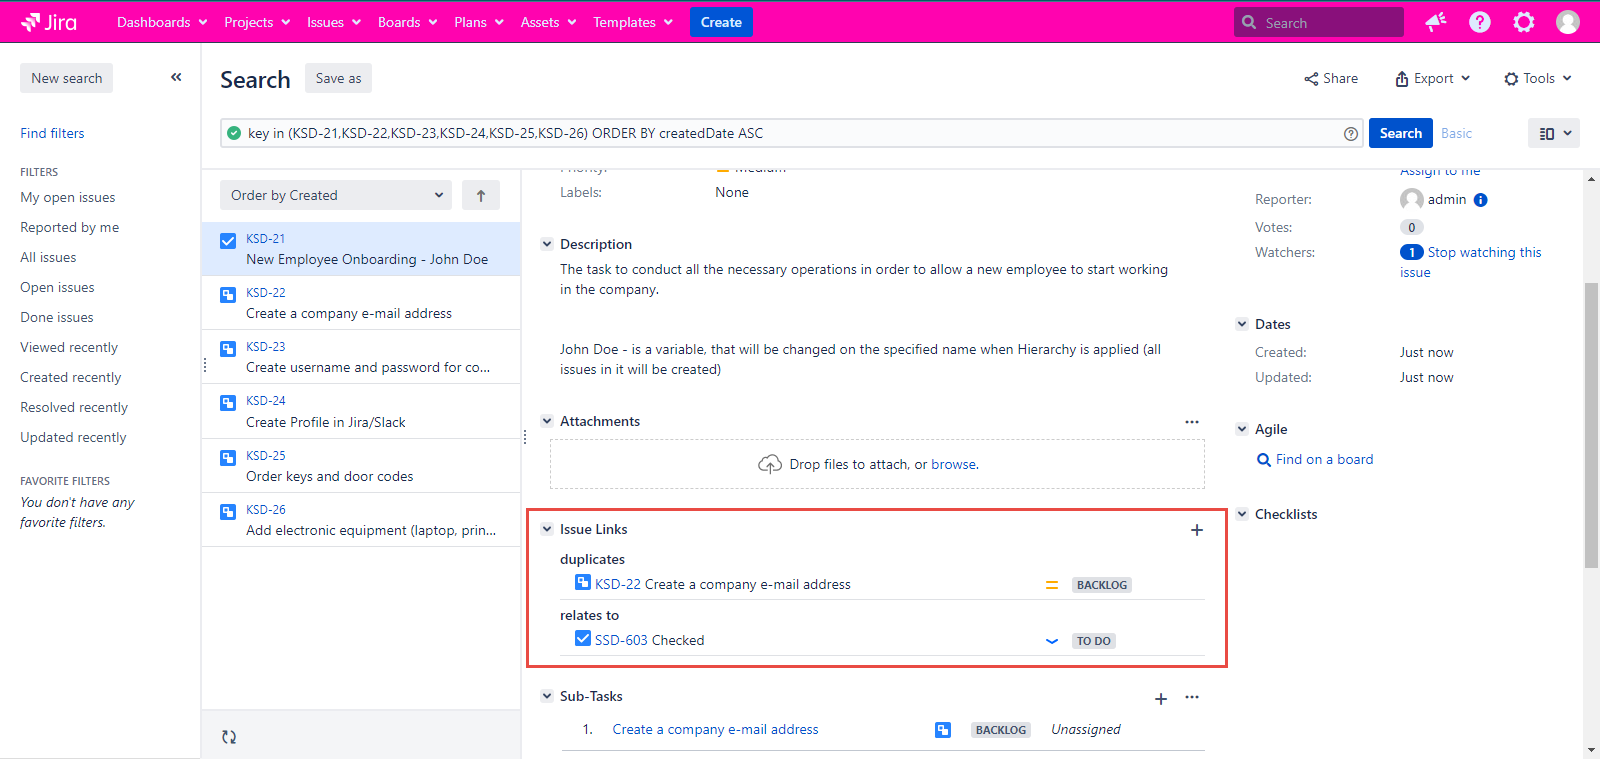Screen dimensions: 1600x759
Task: Open the Dashboards menu
Action: [x=162, y=22]
